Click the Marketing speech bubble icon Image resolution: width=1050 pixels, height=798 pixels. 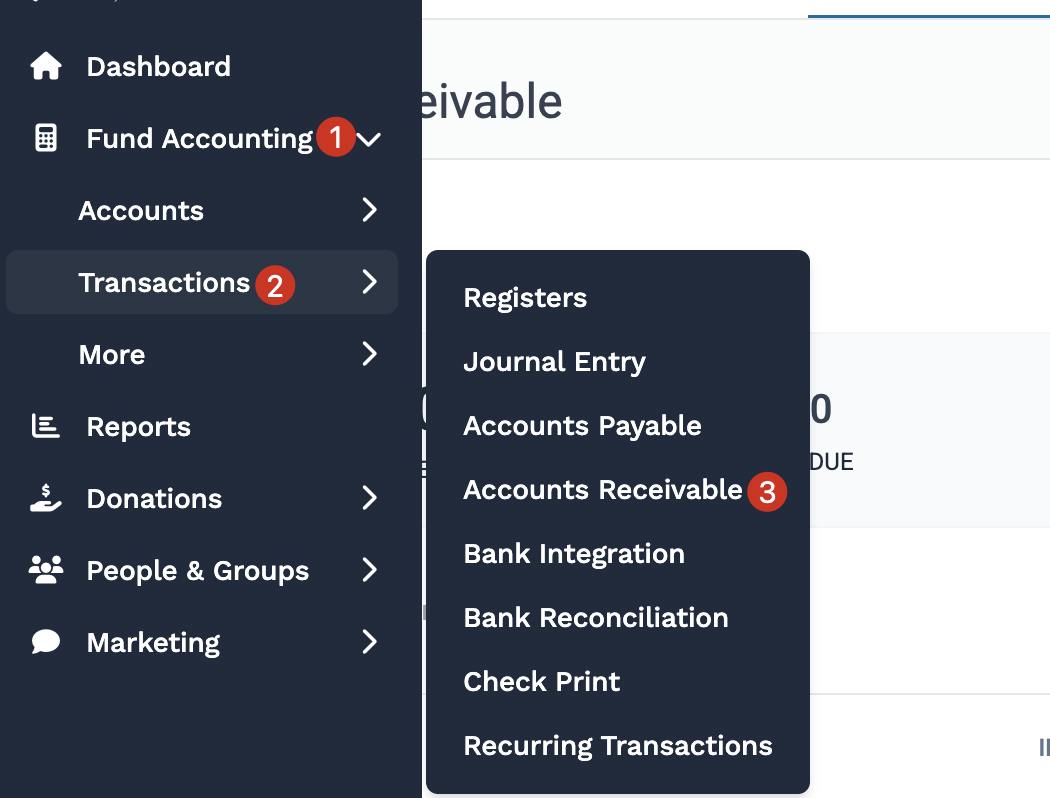coord(46,643)
